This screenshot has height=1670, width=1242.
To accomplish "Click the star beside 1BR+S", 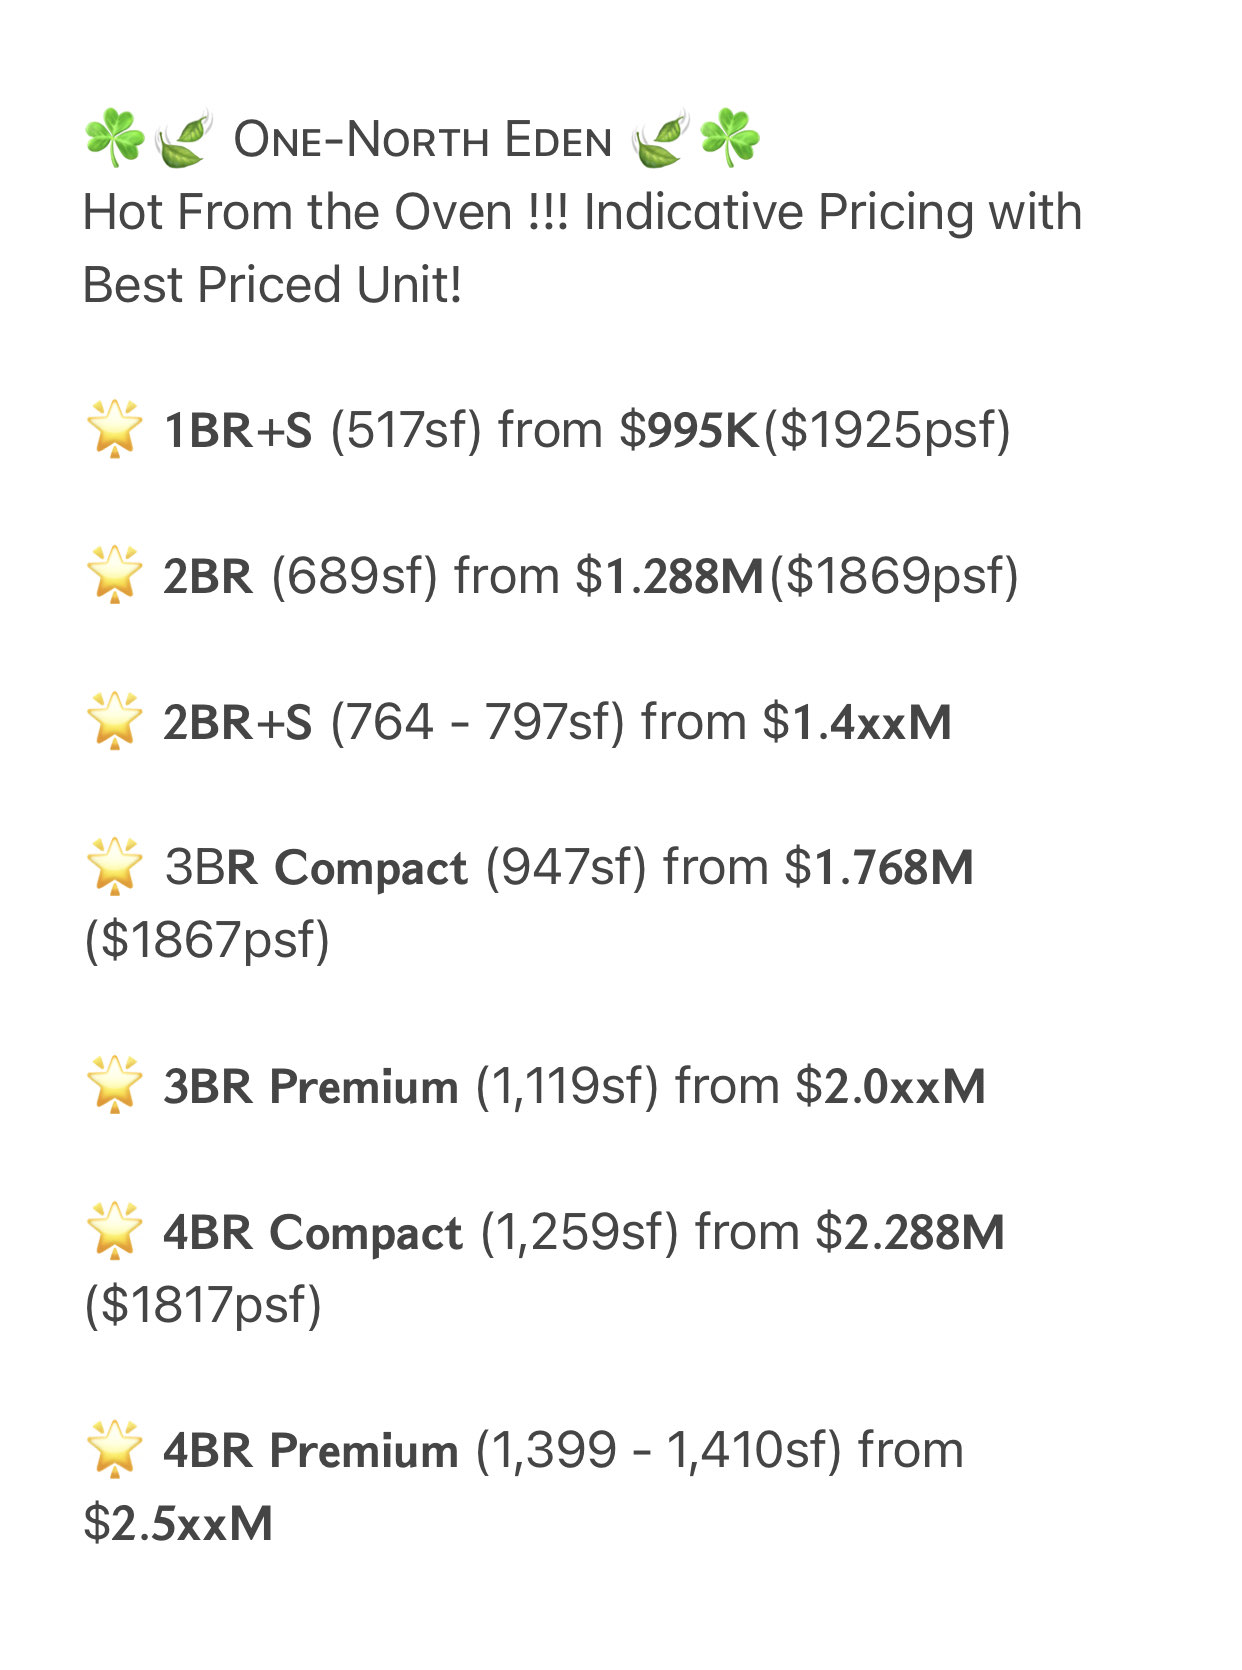I will (x=114, y=430).
